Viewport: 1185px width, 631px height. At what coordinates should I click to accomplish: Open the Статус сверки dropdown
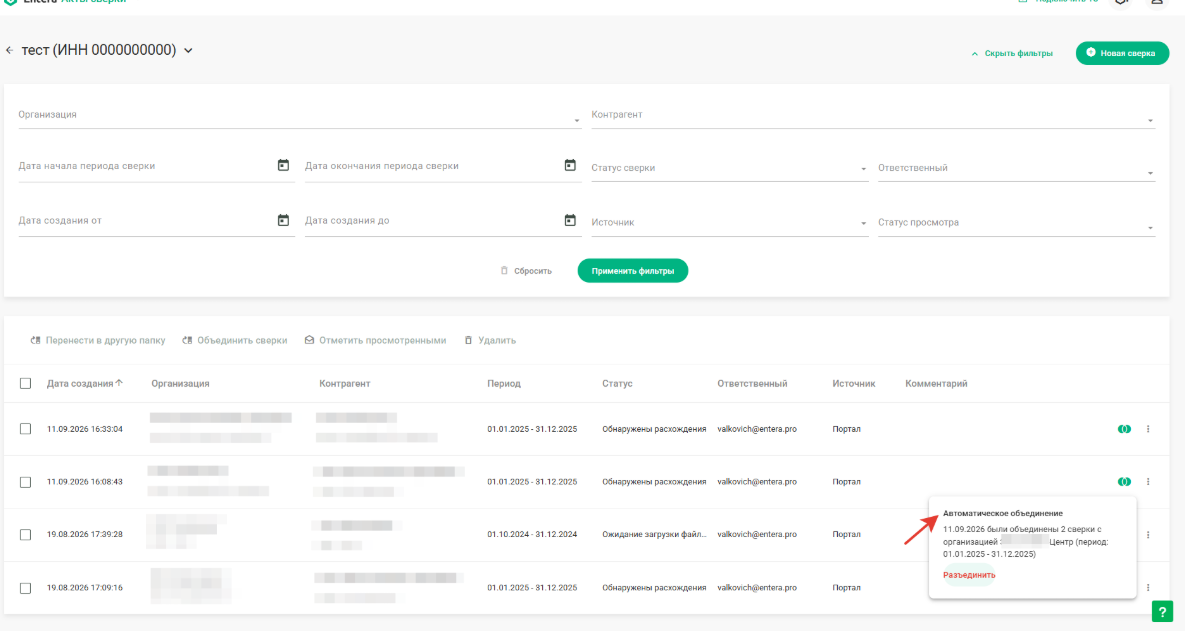pos(729,169)
